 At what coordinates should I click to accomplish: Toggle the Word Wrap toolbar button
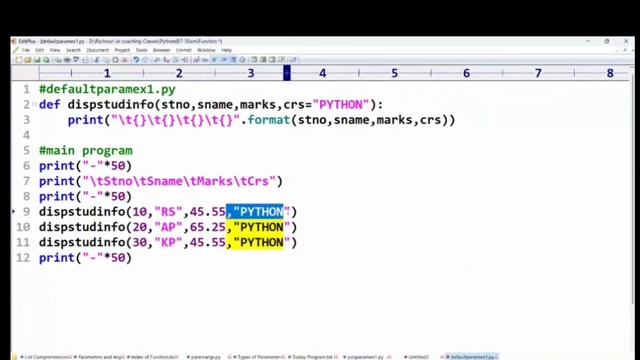pos(214,60)
